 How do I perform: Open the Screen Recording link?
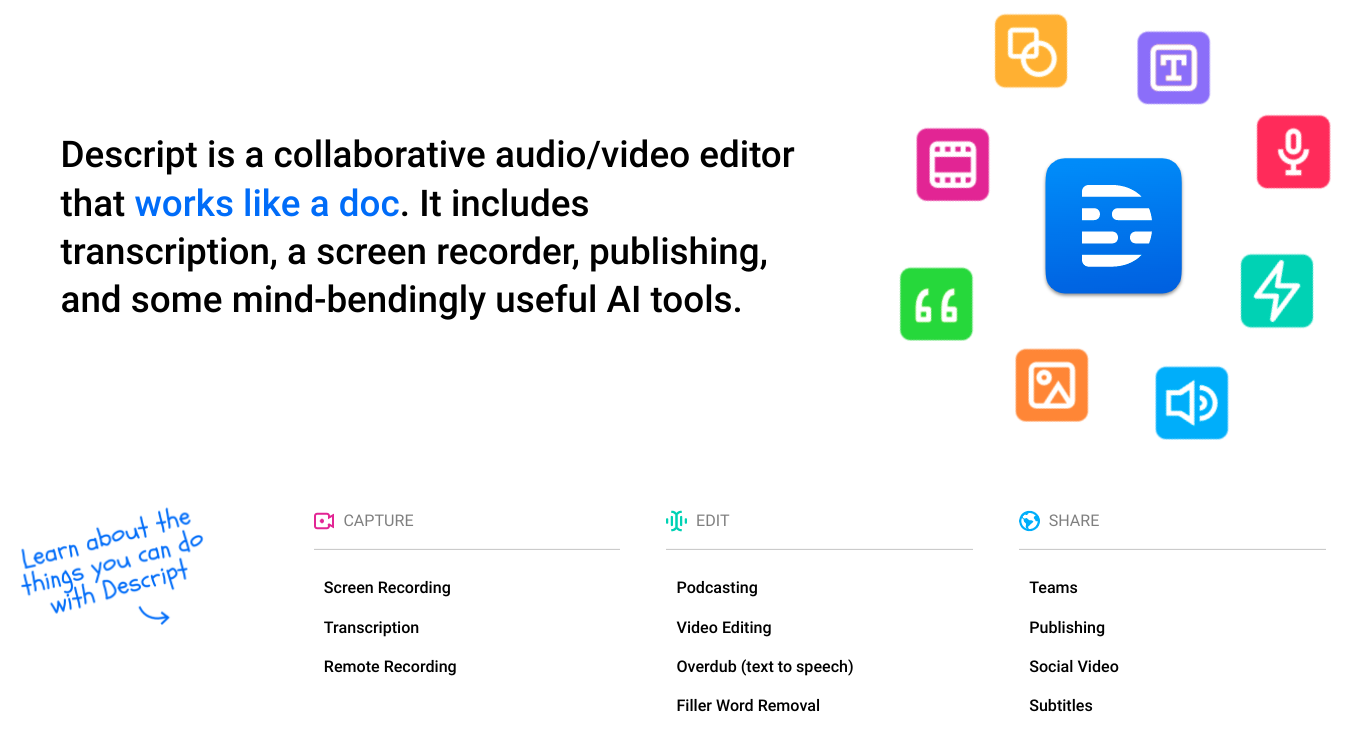pos(387,588)
